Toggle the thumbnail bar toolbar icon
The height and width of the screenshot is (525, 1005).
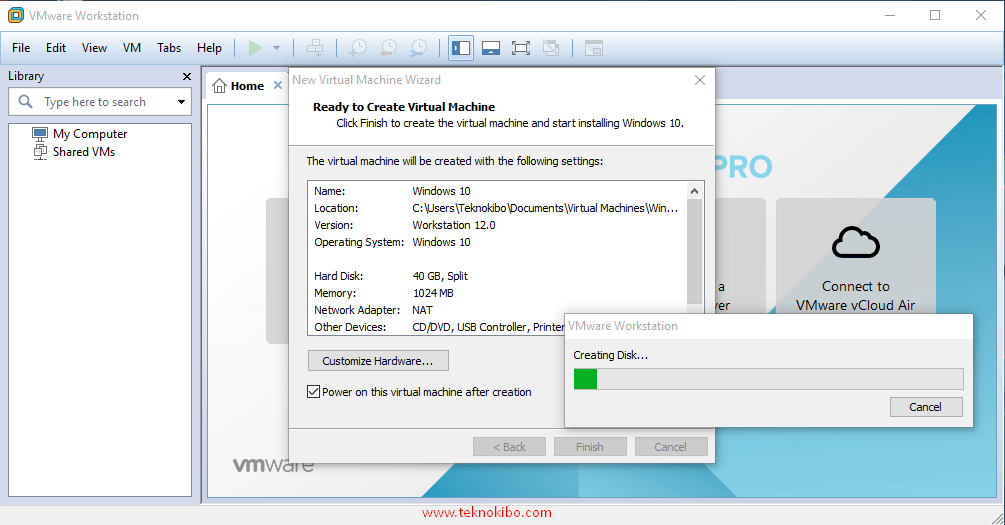pos(491,48)
